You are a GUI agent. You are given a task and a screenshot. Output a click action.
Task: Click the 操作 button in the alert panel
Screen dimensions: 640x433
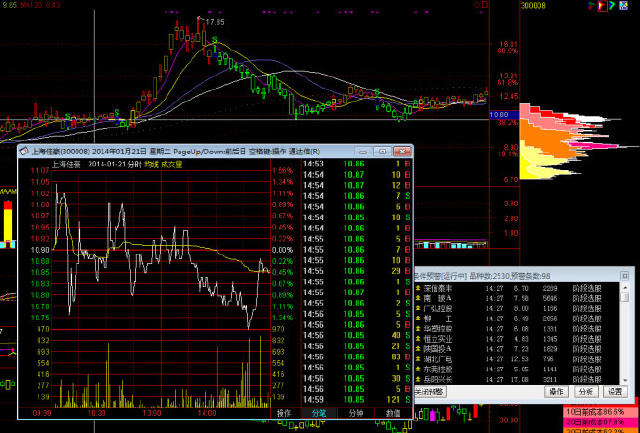556,392
